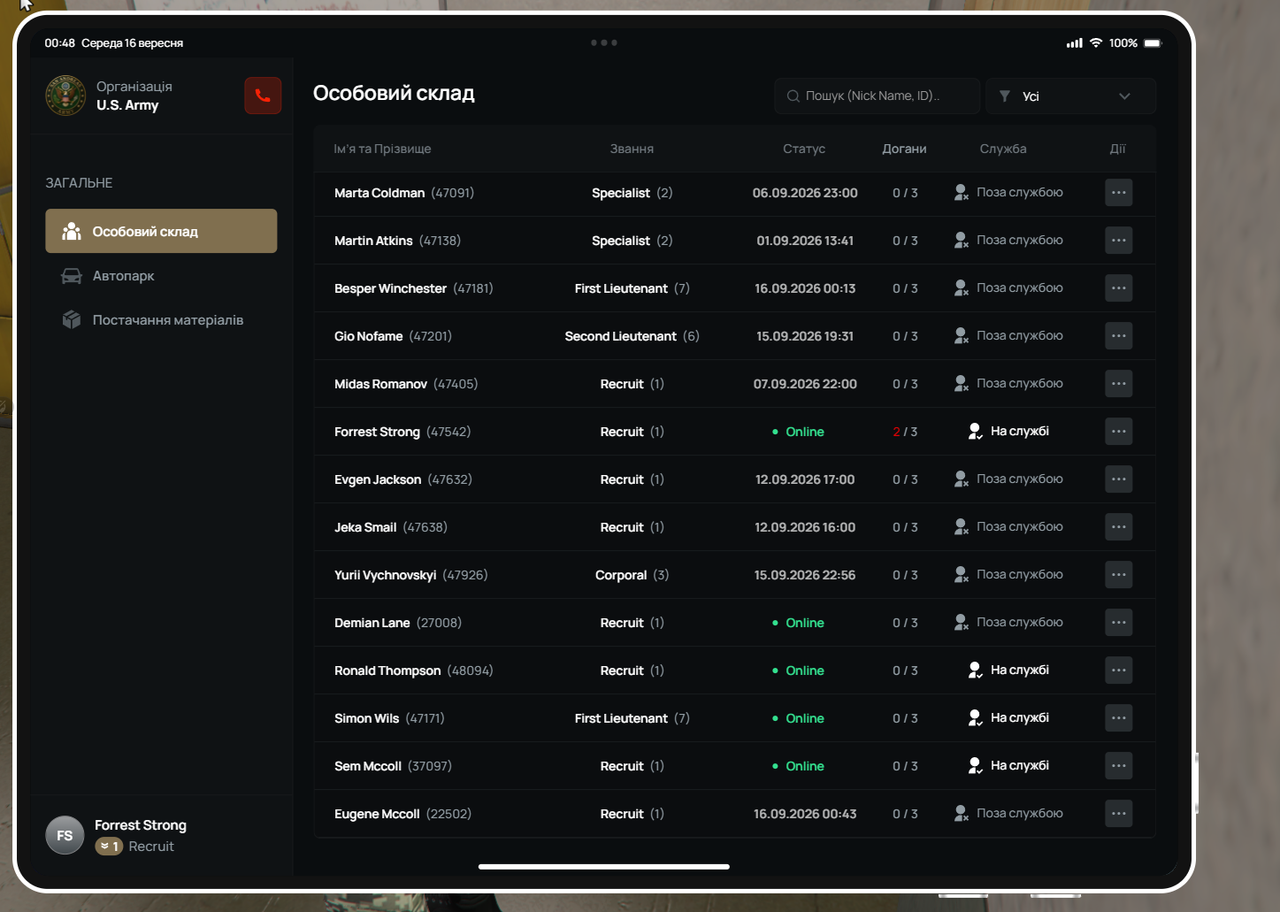The image size is (1280, 912).
Task: Click Corporal rank of Yurii Vychnovskyi
Action: tap(621, 575)
